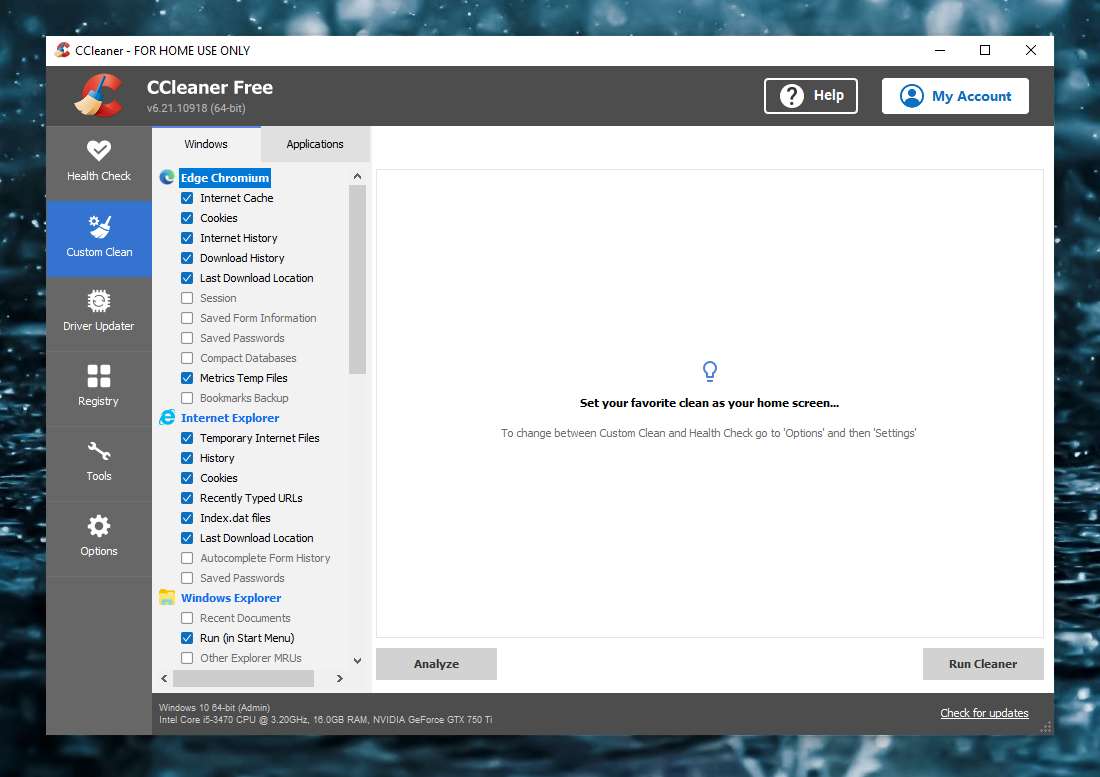Screen dimensions: 1100x777
Task: Click the horizontal scroll left arrow
Action: [x=164, y=678]
